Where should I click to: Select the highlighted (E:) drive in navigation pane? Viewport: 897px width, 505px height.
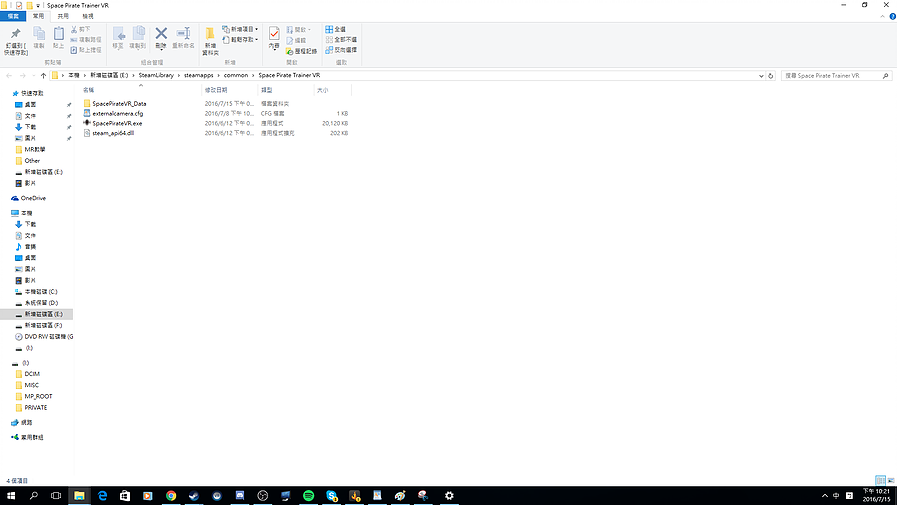tap(37, 314)
